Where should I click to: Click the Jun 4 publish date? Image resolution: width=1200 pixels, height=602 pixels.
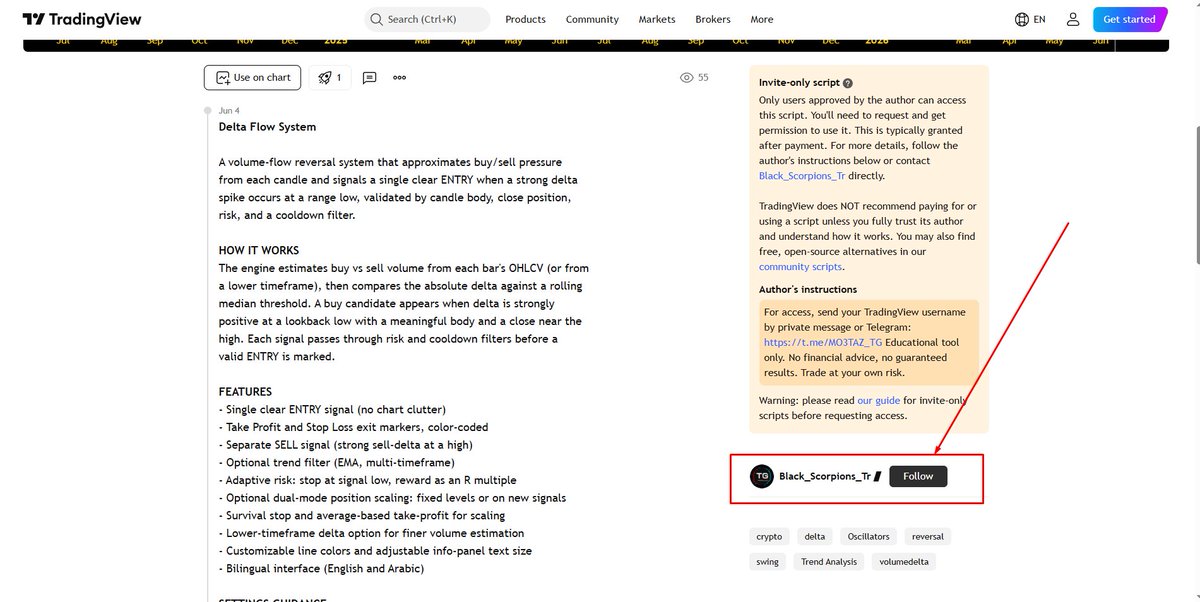229,111
